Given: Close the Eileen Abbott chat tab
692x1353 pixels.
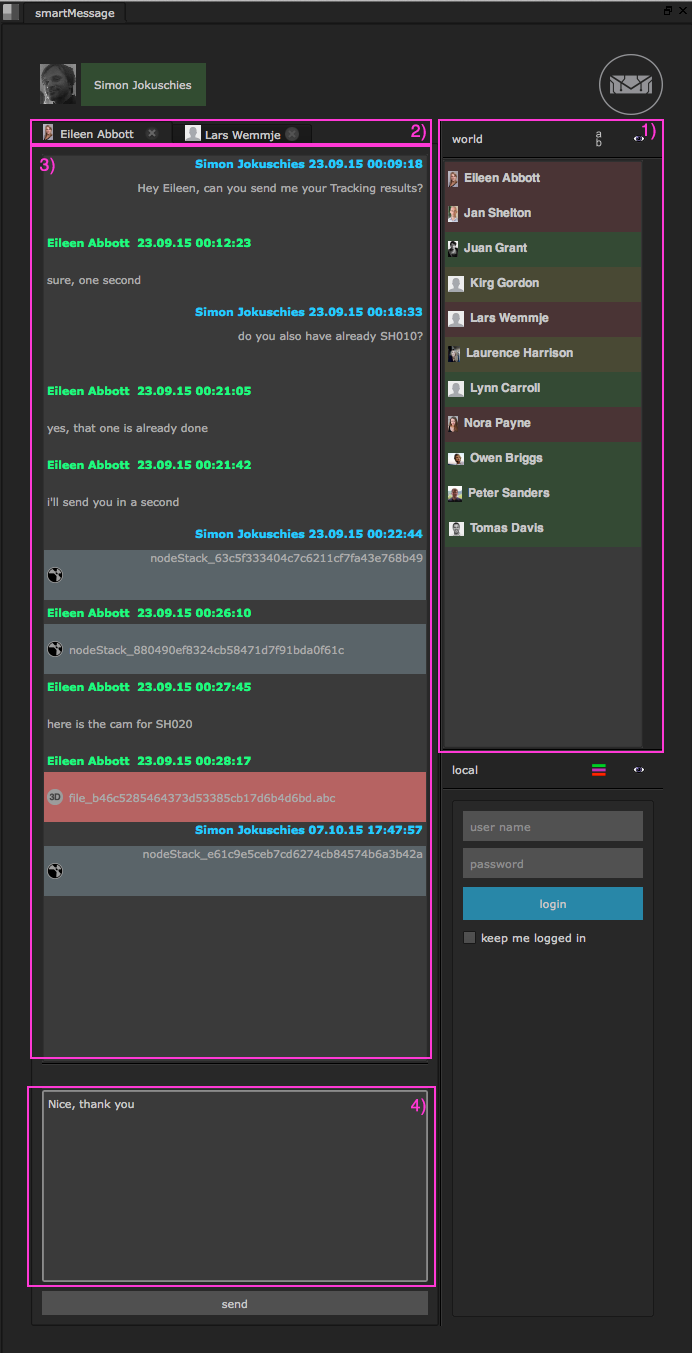Looking at the screenshot, I should [x=152, y=133].
